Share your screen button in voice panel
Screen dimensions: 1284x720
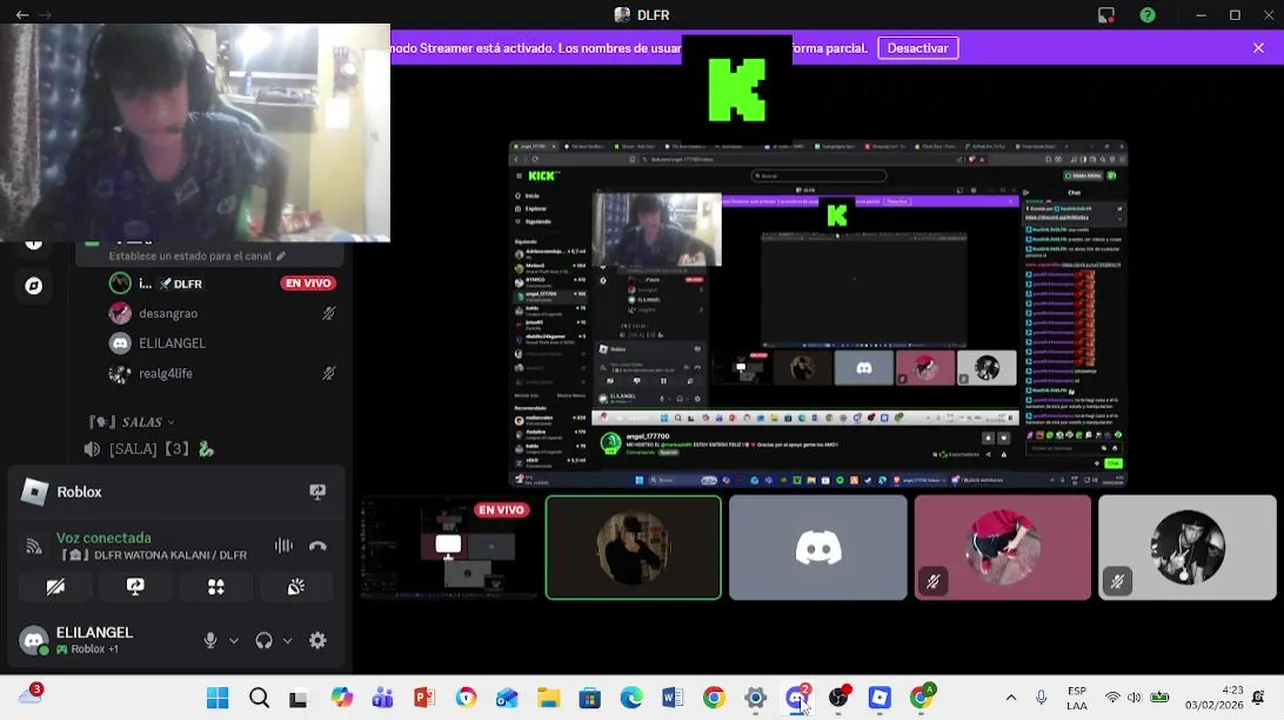(136, 587)
